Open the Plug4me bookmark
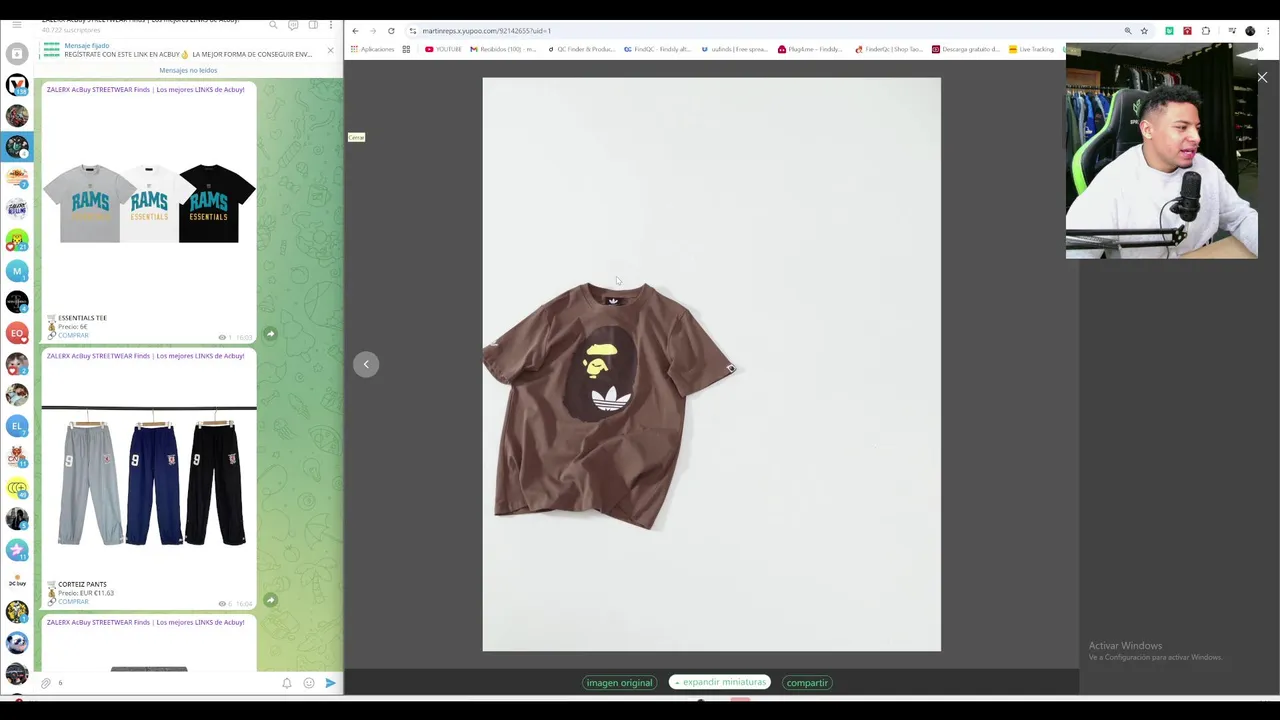This screenshot has height=720, width=1280. 810,49
